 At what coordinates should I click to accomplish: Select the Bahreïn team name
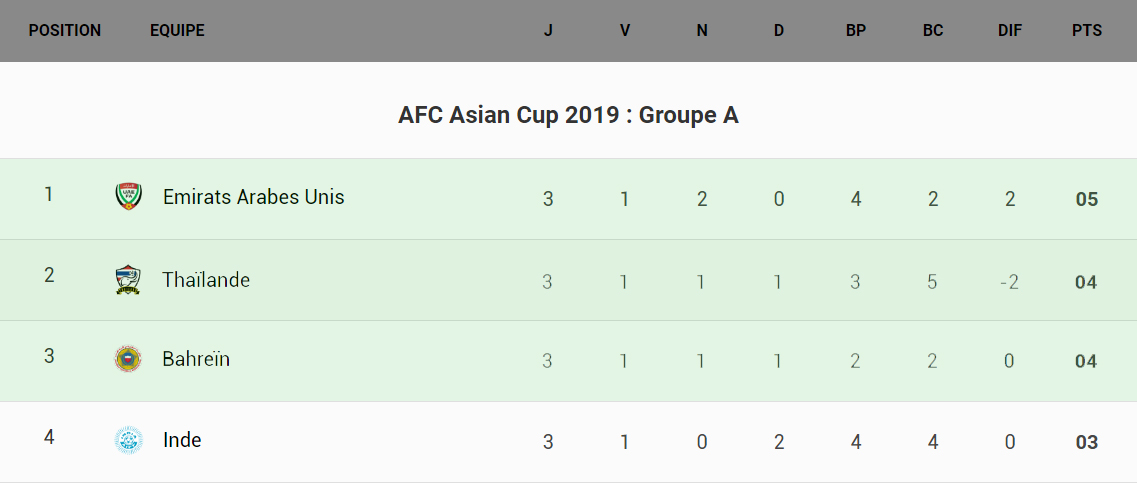click(196, 359)
